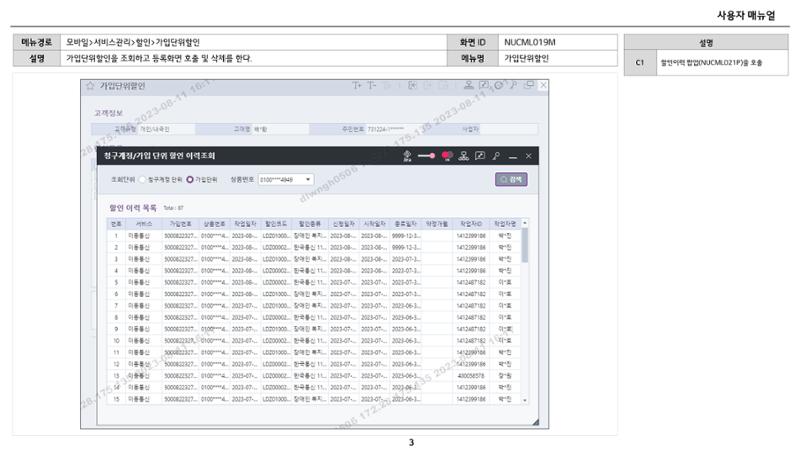800x450 pixels.
Task: Close the 할인 이력조회 popup
Action: 529,156
